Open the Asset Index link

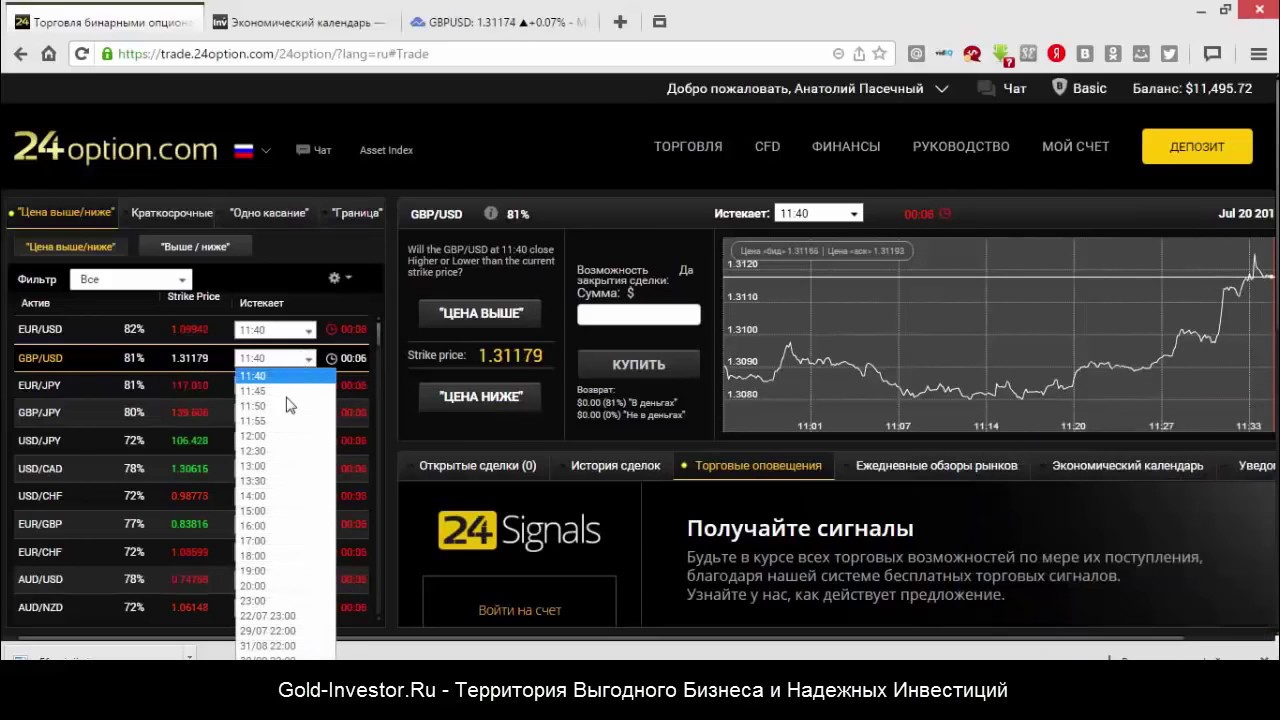386,150
